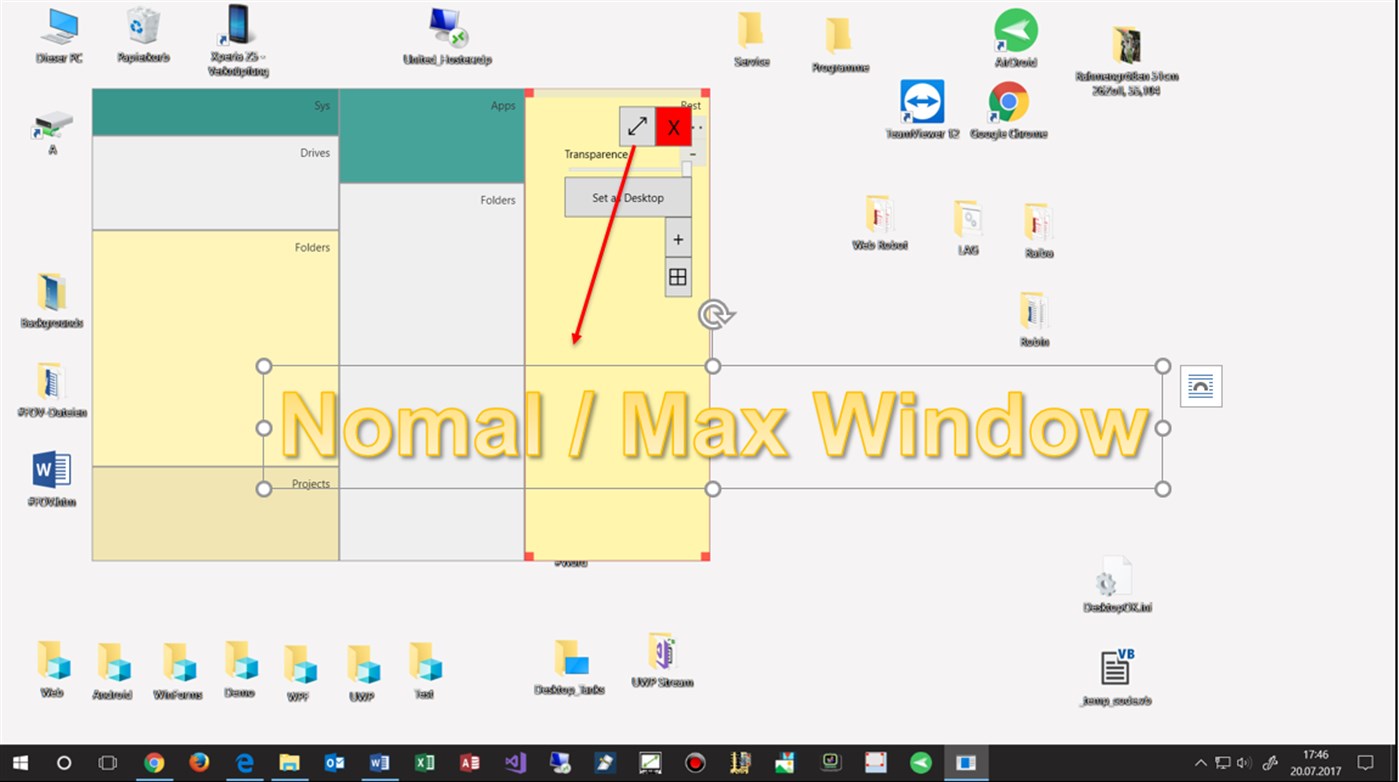This screenshot has height=782, width=1399.
Task: Click the quad-grid layout icon
Action: click(x=677, y=276)
